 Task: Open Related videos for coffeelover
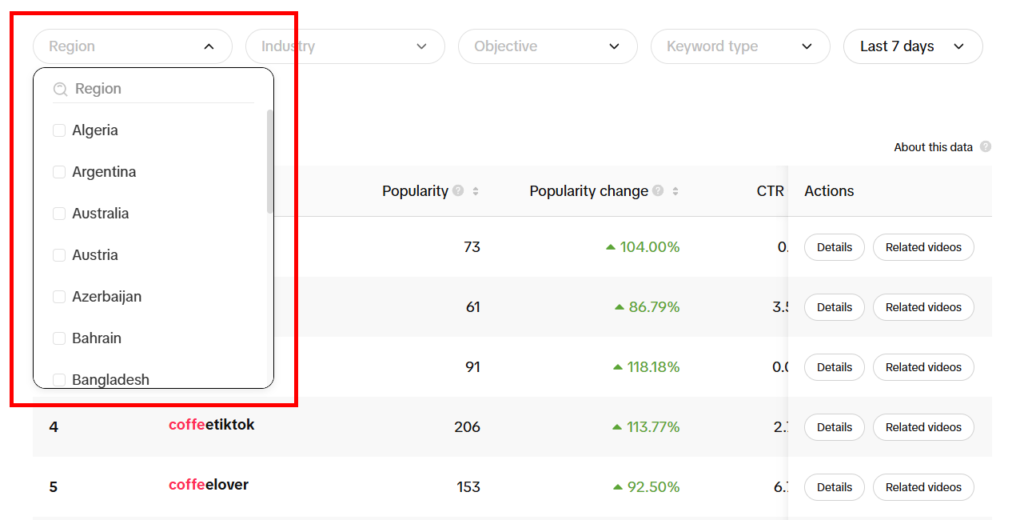pyautogui.click(x=923, y=487)
